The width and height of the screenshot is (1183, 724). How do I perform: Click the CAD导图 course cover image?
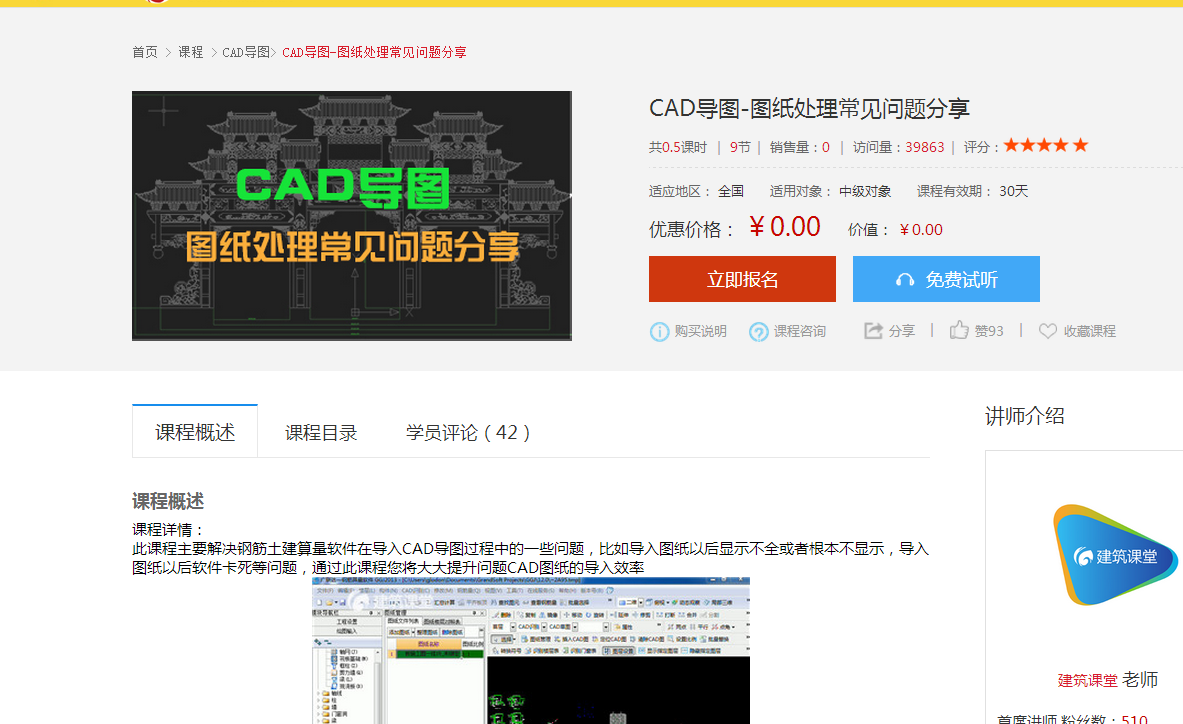click(352, 216)
